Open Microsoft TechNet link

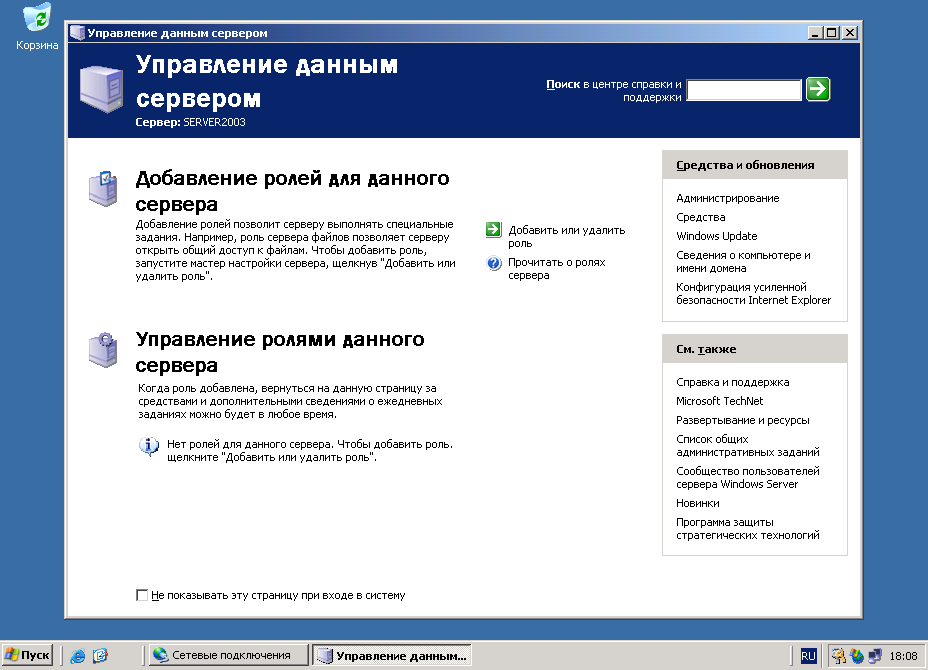pyautogui.click(x=720, y=401)
